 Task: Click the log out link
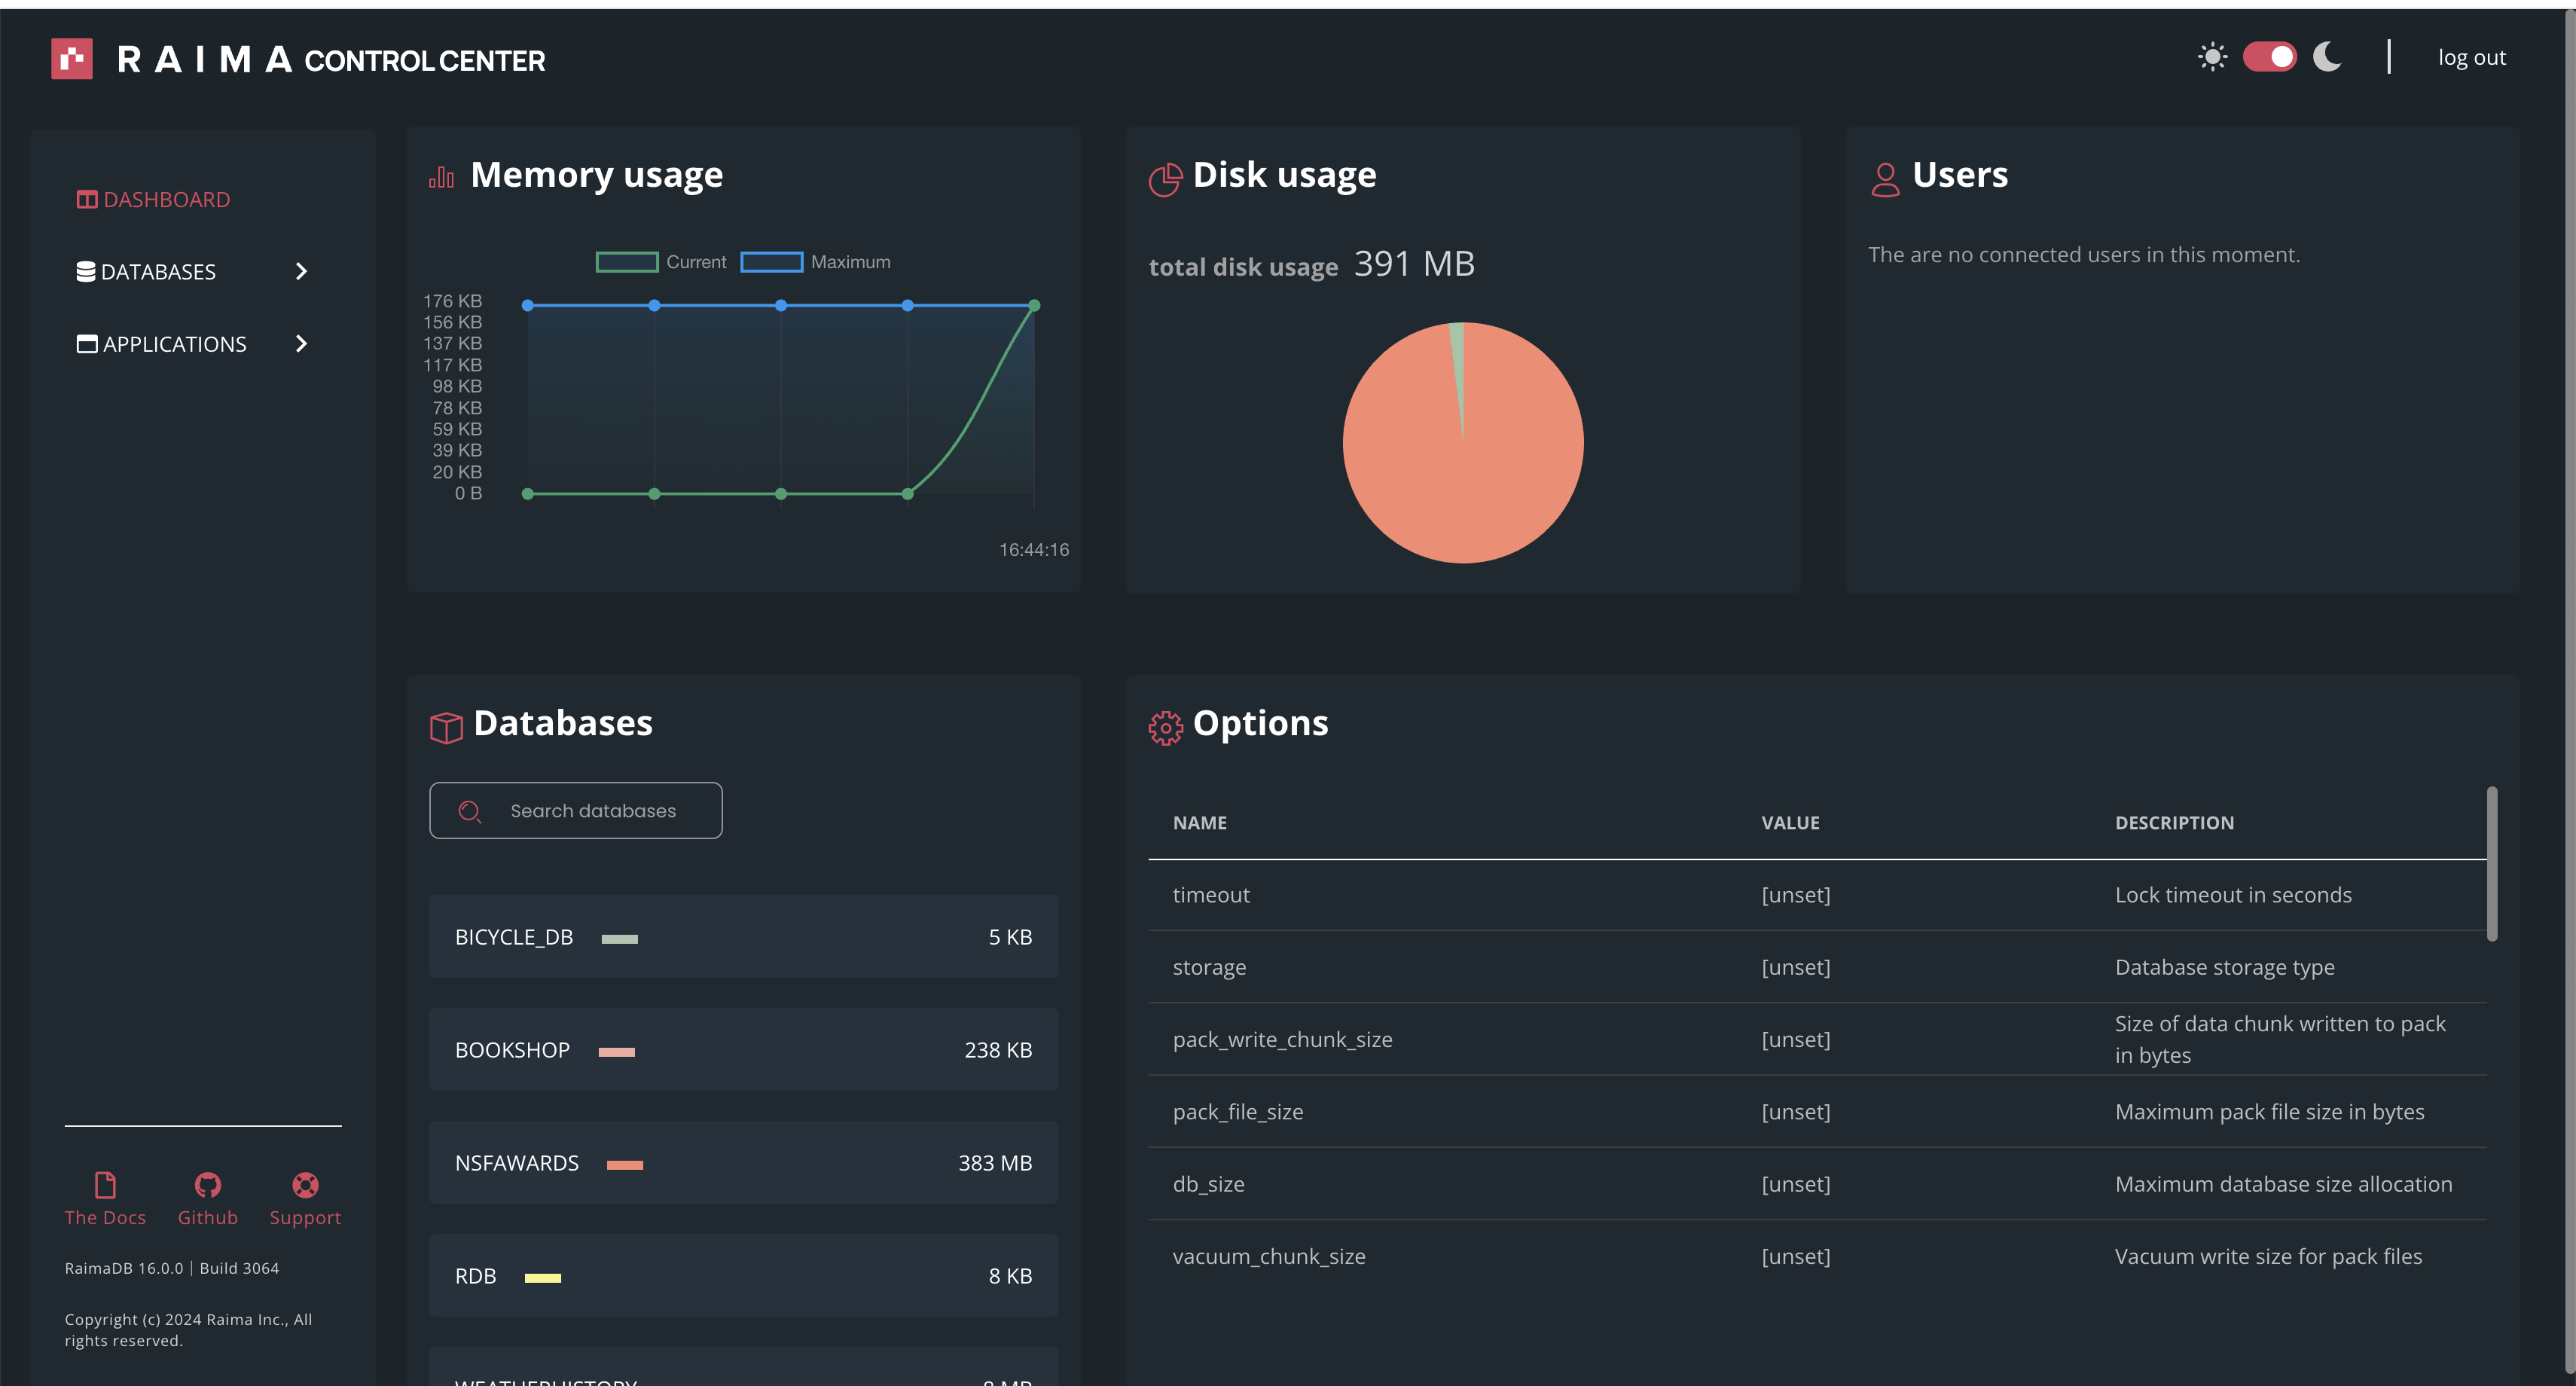tap(2471, 58)
